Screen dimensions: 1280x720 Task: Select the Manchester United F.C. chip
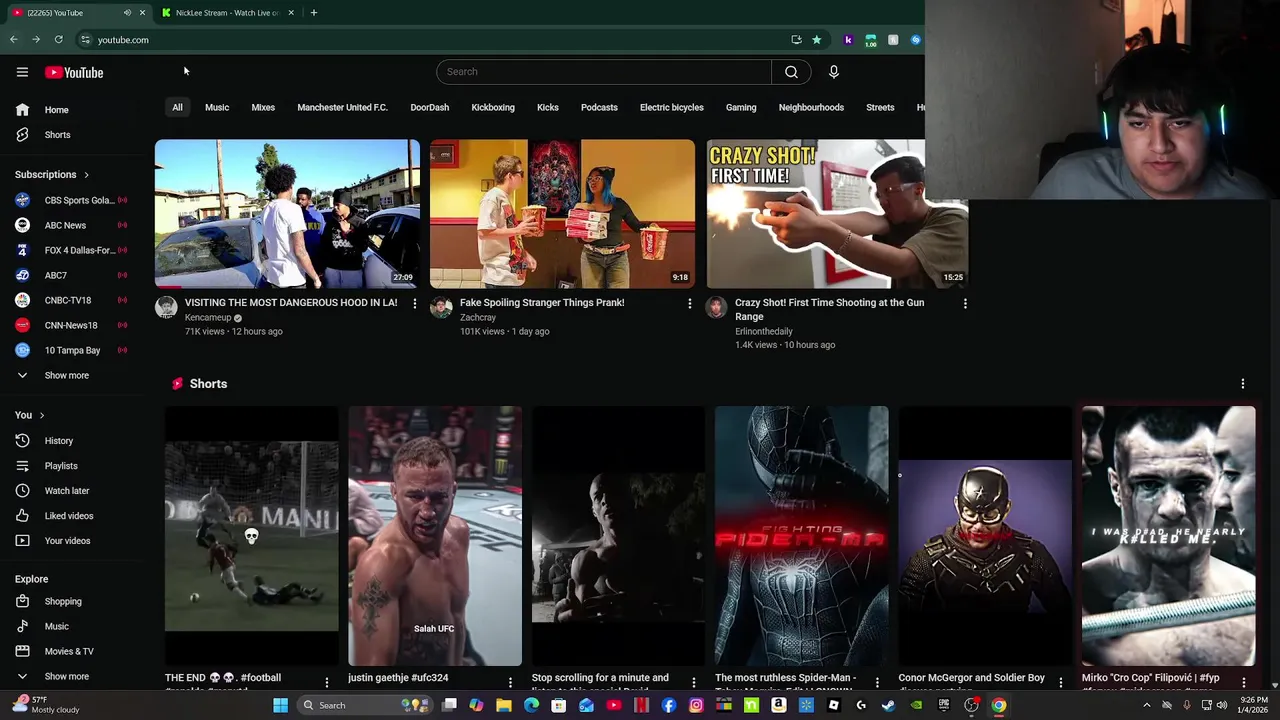pos(342,107)
